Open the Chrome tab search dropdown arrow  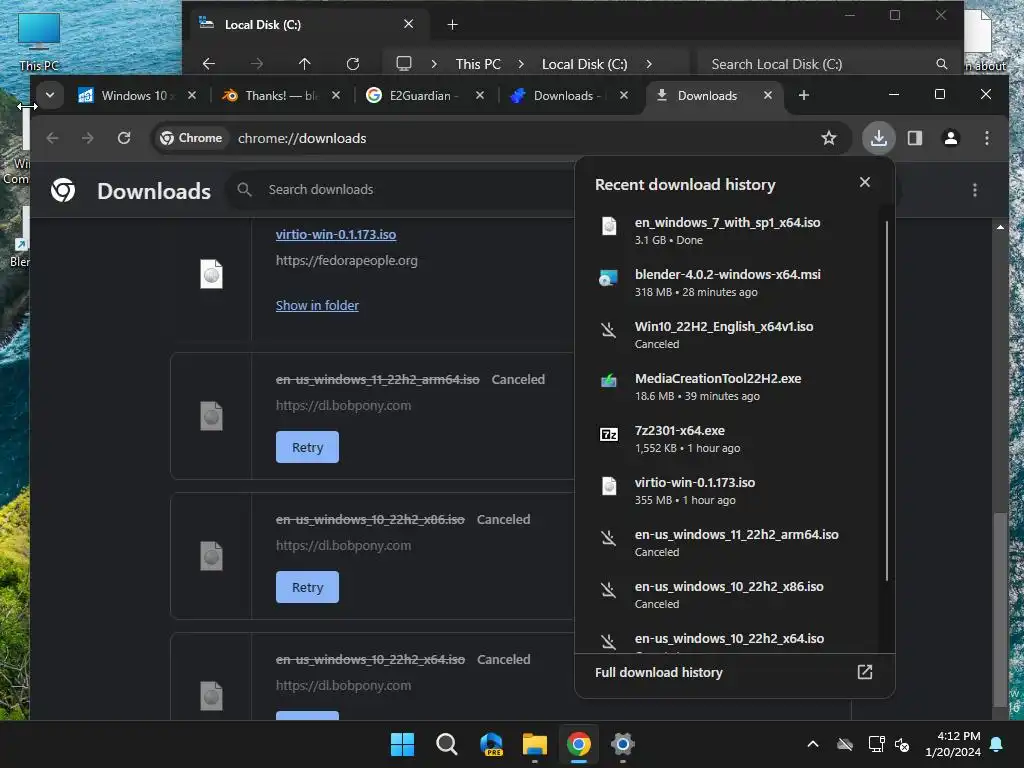(50, 95)
